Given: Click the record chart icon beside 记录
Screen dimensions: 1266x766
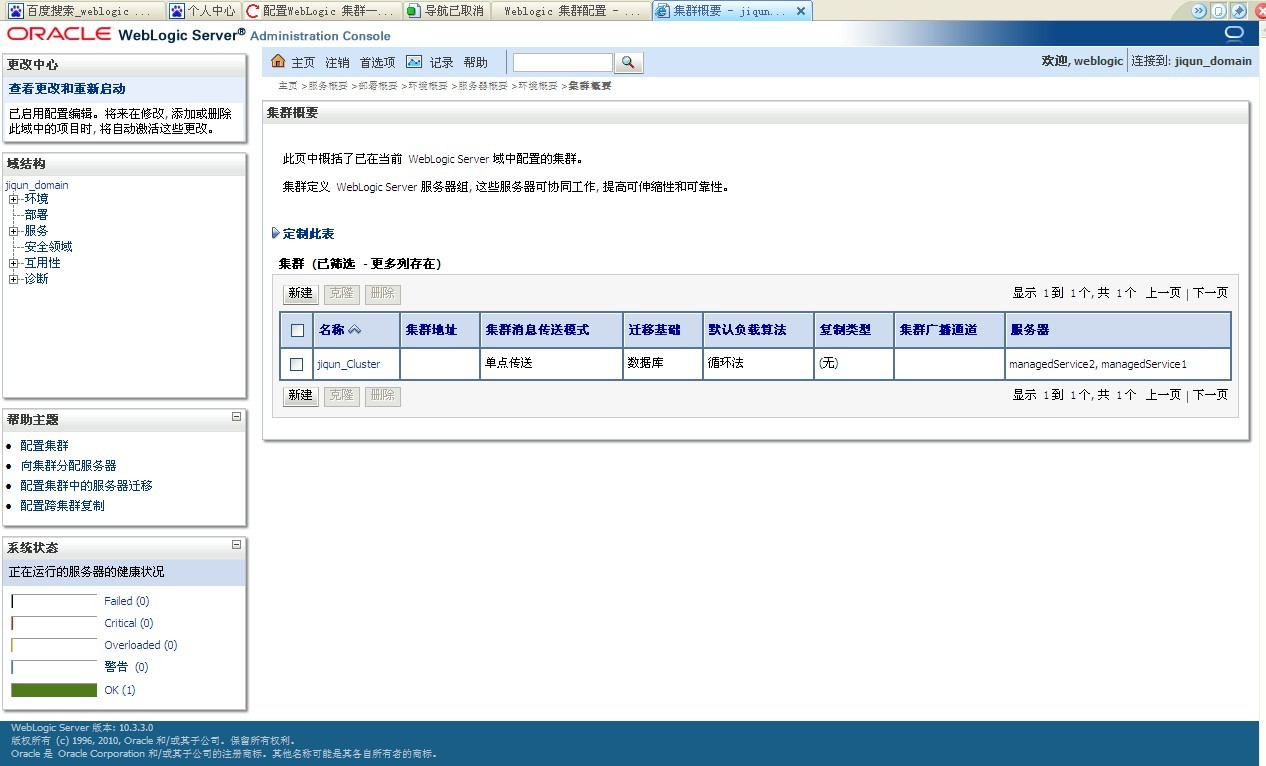Looking at the screenshot, I should 414,62.
